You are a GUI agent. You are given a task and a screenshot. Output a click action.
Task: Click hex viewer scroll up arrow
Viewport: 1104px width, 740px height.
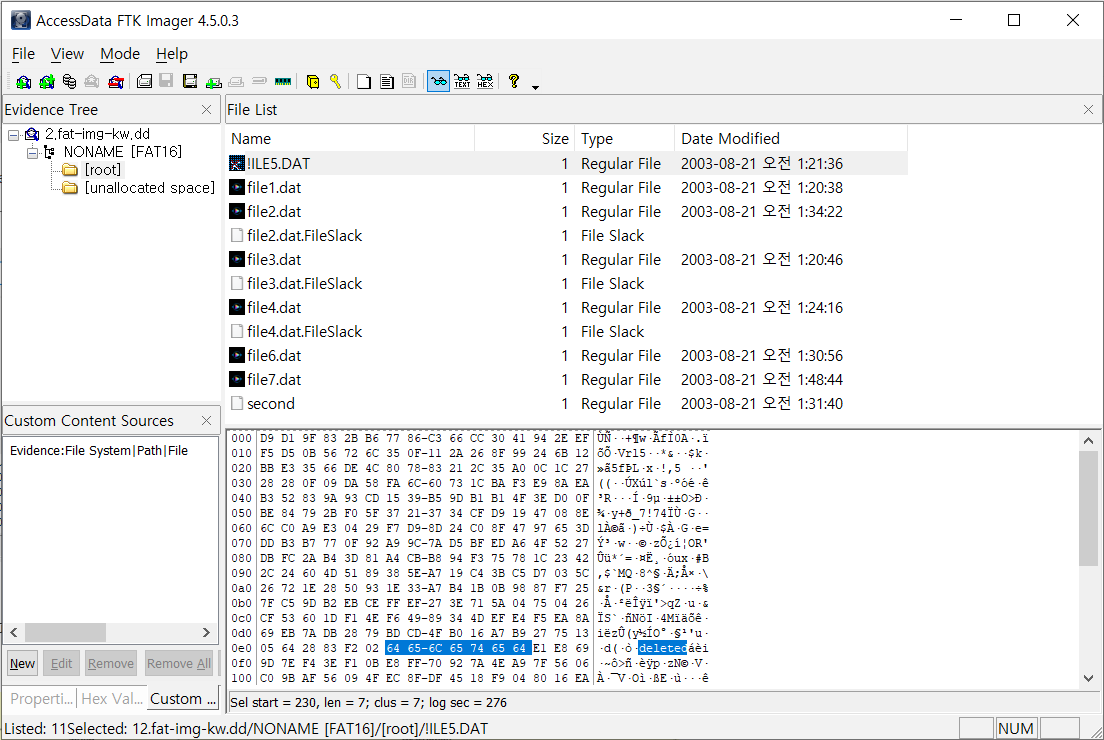point(1089,441)
